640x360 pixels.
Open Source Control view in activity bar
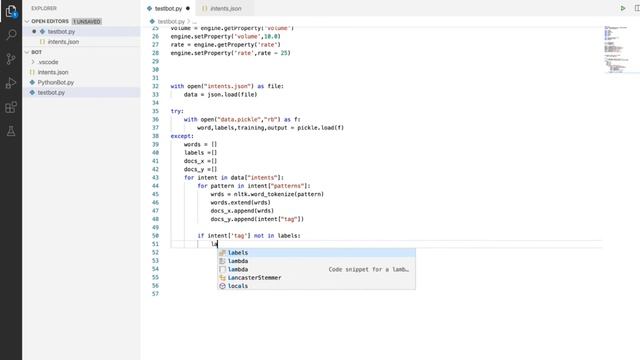(x=11, y=59)
